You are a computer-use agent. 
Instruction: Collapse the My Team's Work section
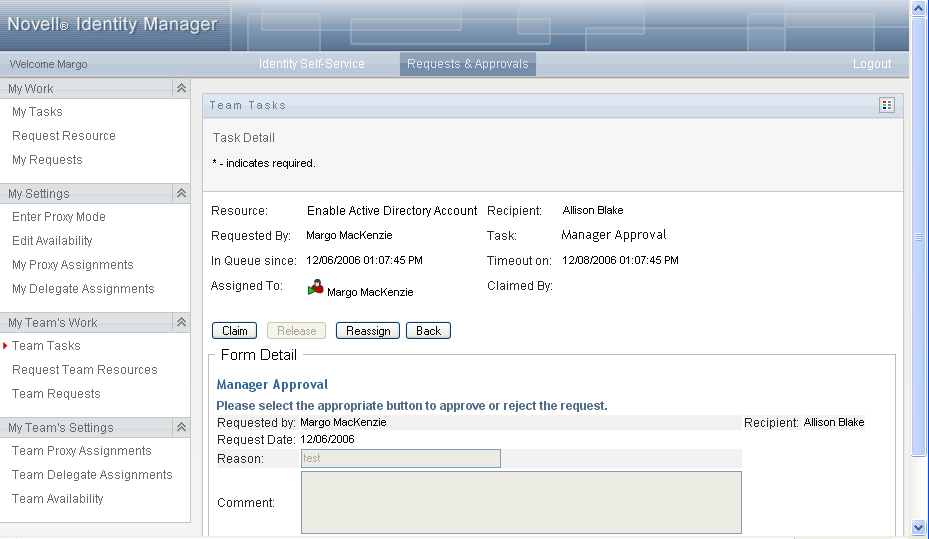click(181, 322)
